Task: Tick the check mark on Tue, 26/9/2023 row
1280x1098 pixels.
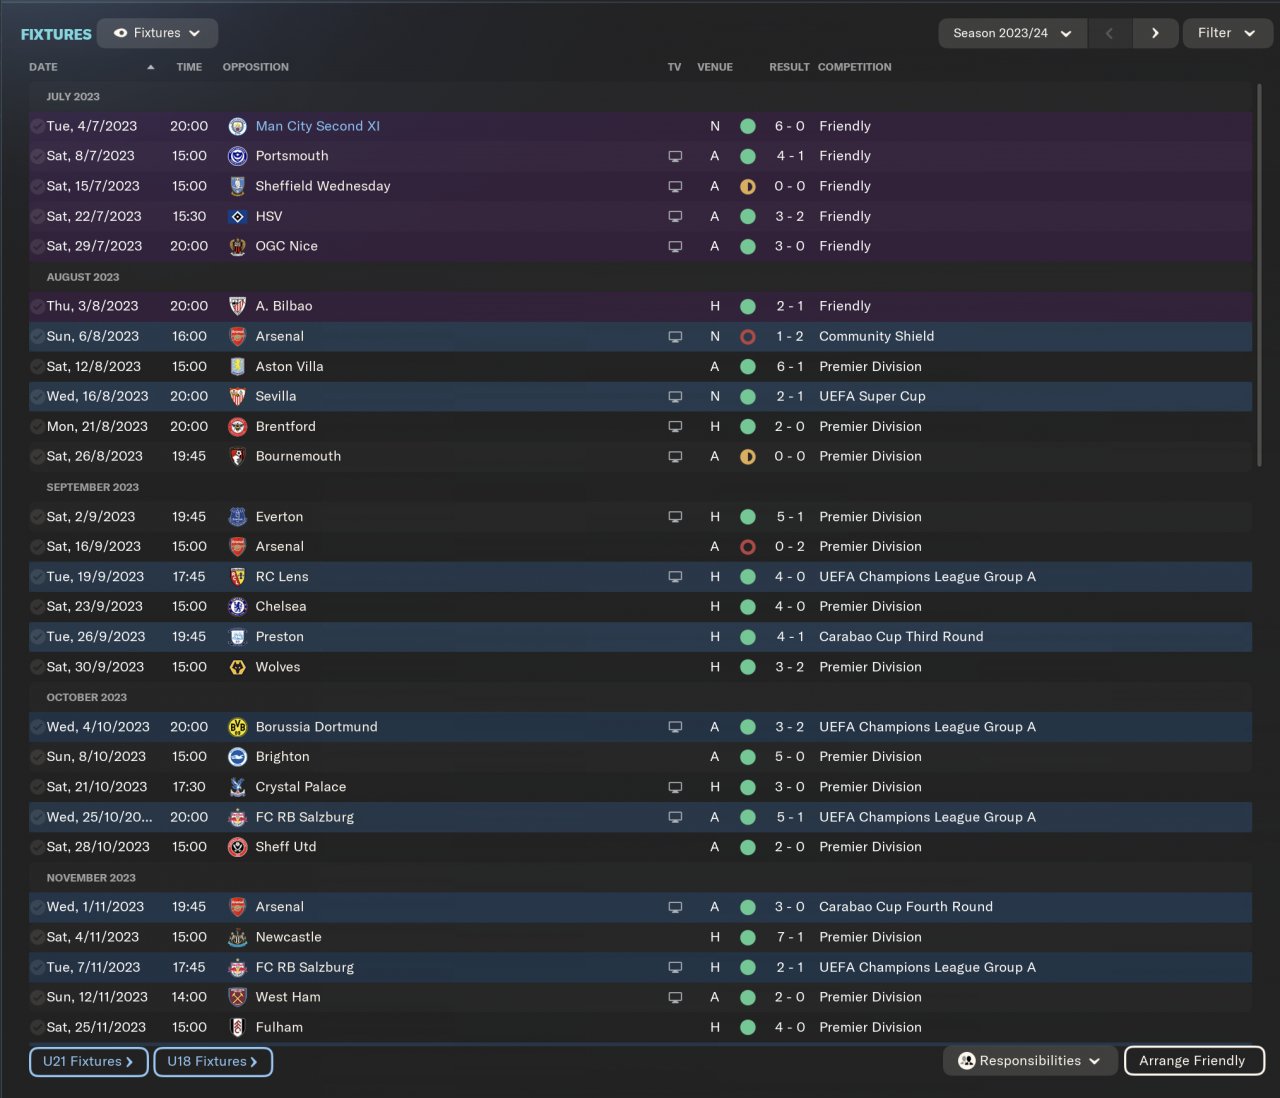Action: pos(37,637)
